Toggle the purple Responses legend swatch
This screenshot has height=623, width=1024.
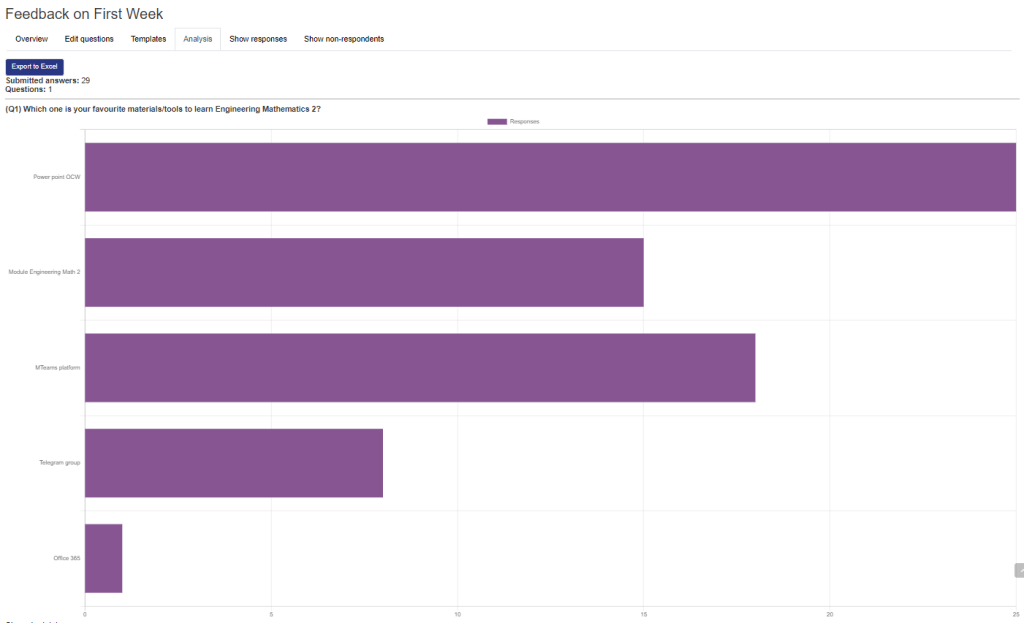[497, 121]
